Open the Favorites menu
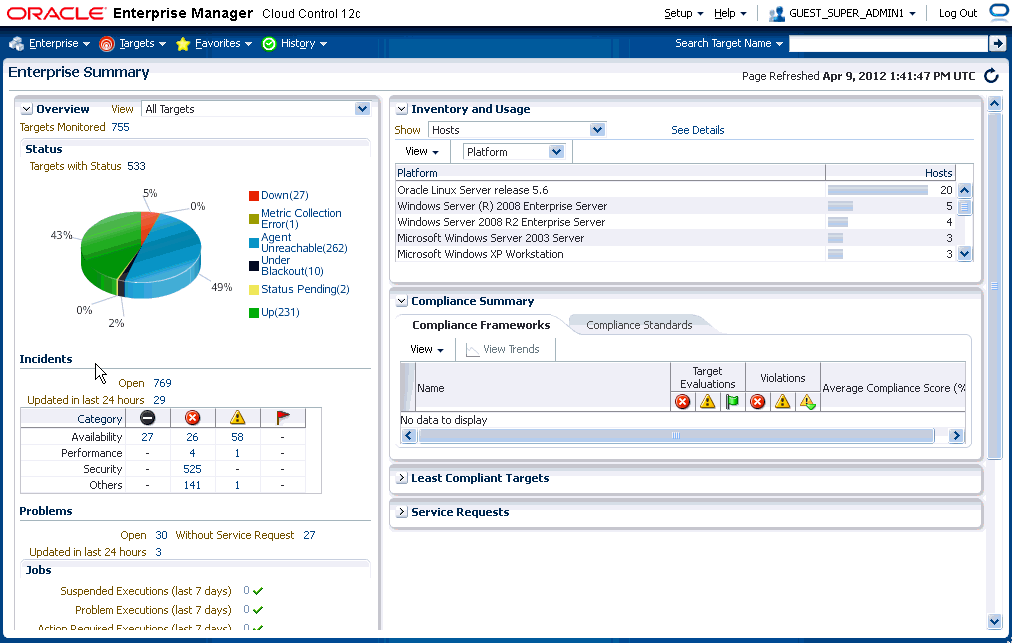 tap(223, 43)
